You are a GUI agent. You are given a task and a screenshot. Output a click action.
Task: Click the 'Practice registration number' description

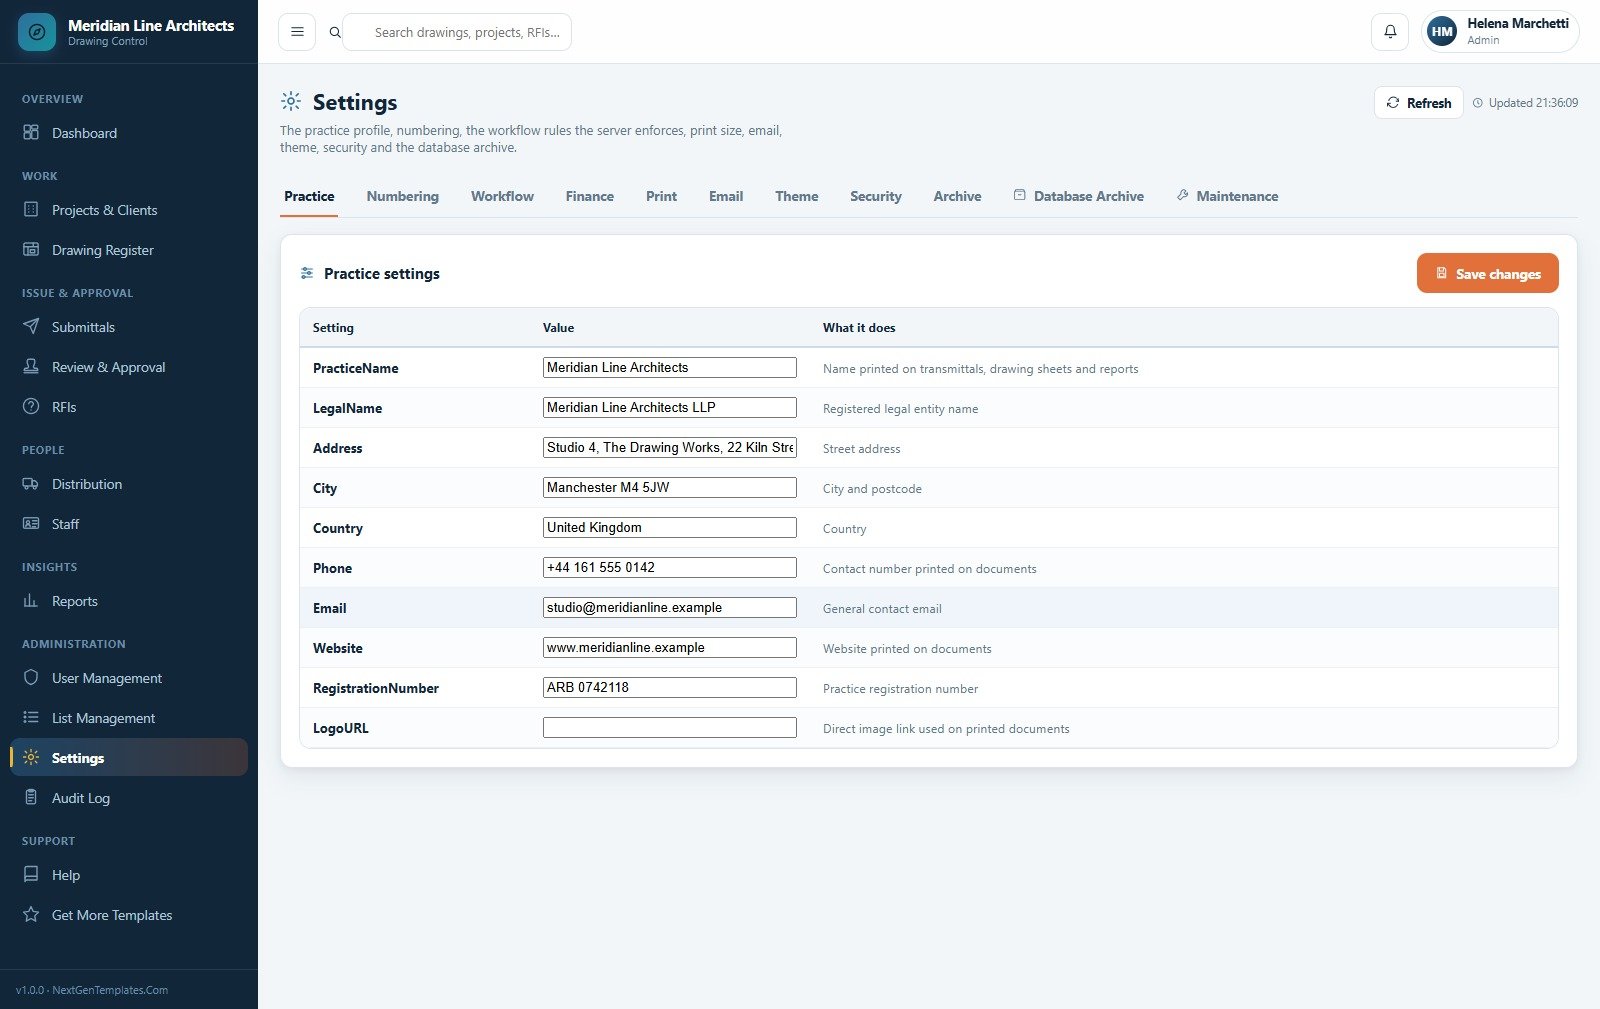(900, 689)
